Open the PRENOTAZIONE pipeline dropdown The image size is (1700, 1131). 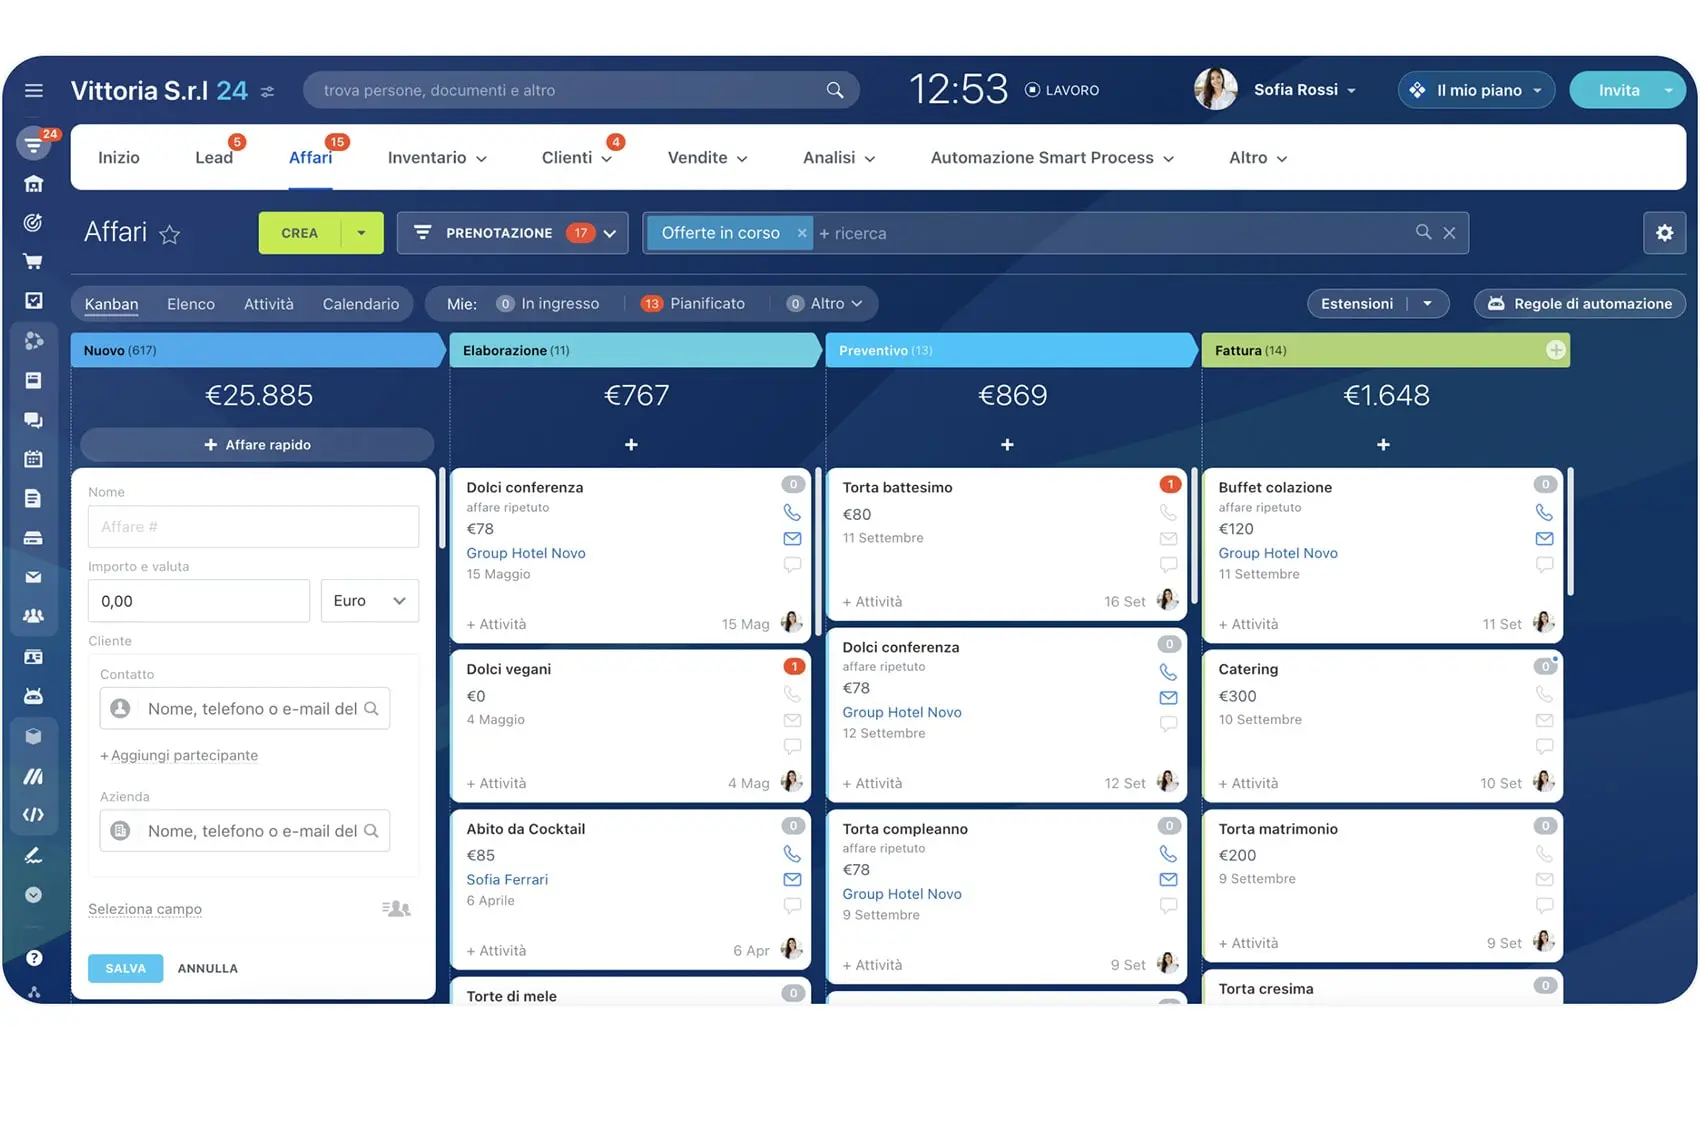pyautogui.click(x=512, y=233)
